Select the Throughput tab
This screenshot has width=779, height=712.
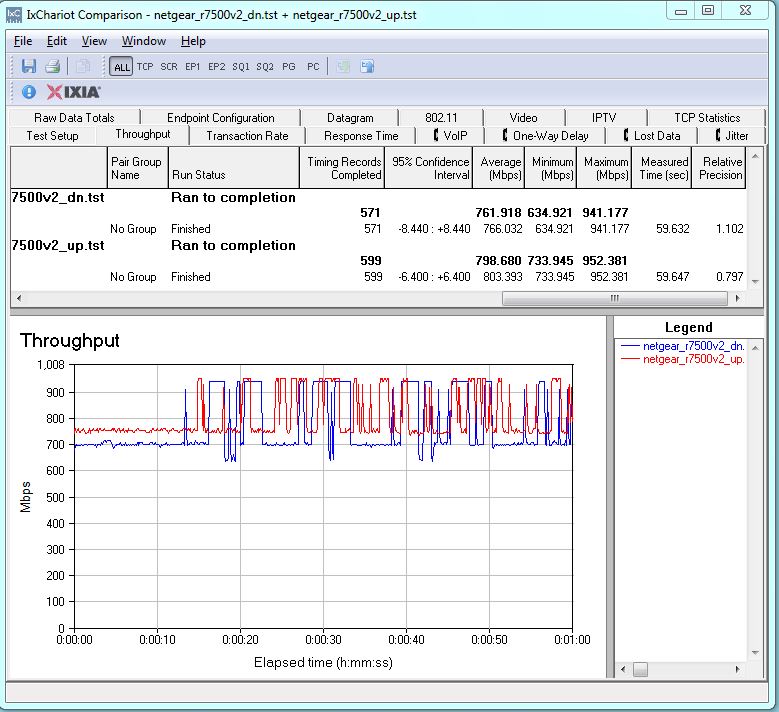click(143, 134)
